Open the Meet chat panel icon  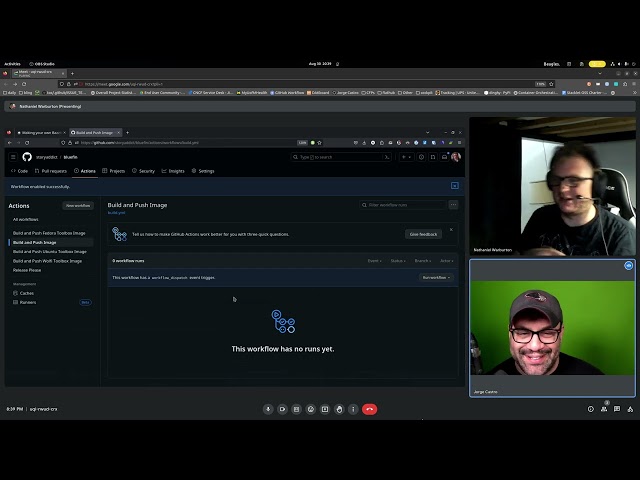(617, 409)
